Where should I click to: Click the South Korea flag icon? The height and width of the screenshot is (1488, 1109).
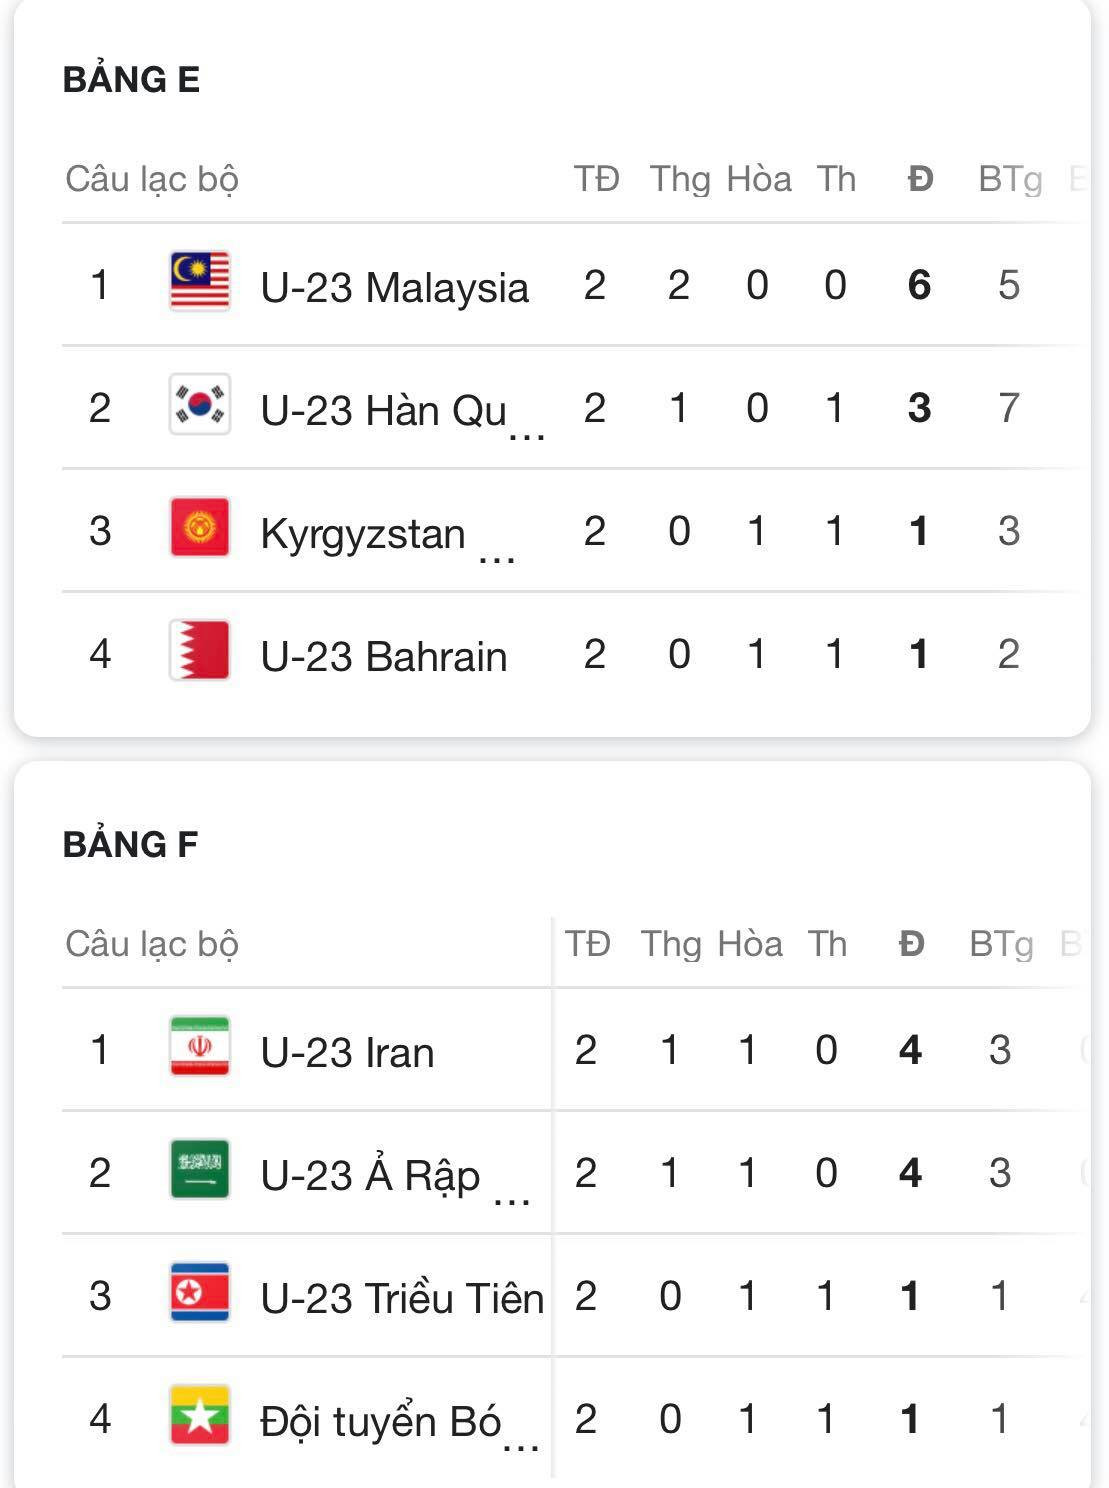pos(200,405)
